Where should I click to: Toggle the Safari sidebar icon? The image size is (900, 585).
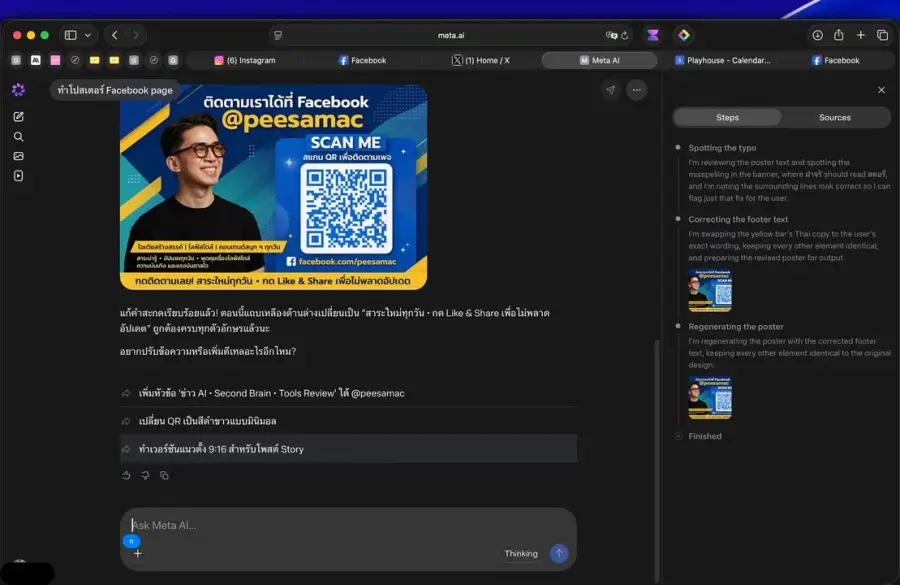click(71, 35)
